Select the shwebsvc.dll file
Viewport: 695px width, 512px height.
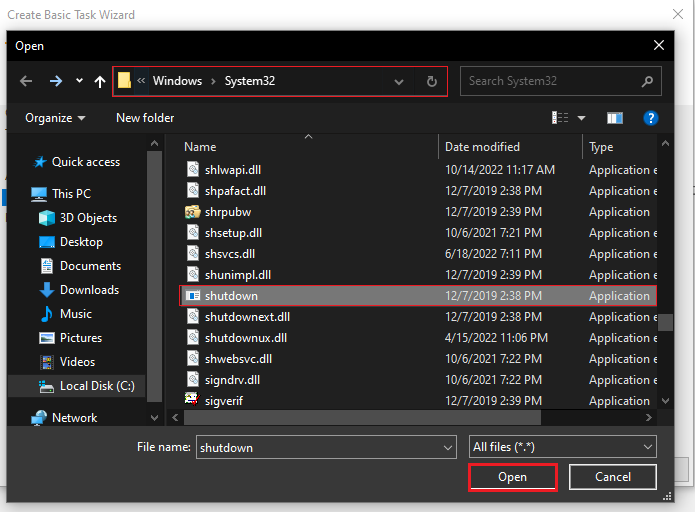point(238,359)
